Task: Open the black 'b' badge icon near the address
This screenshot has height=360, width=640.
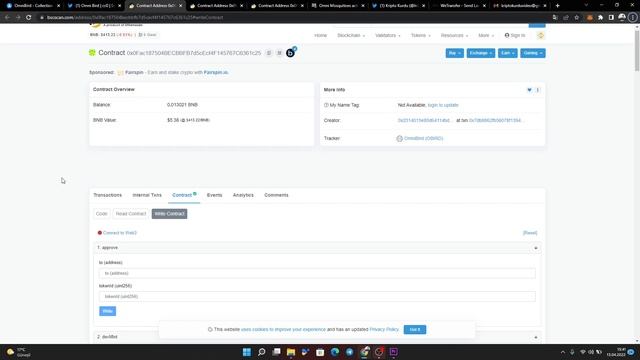Action: click(x=291, y=53)
